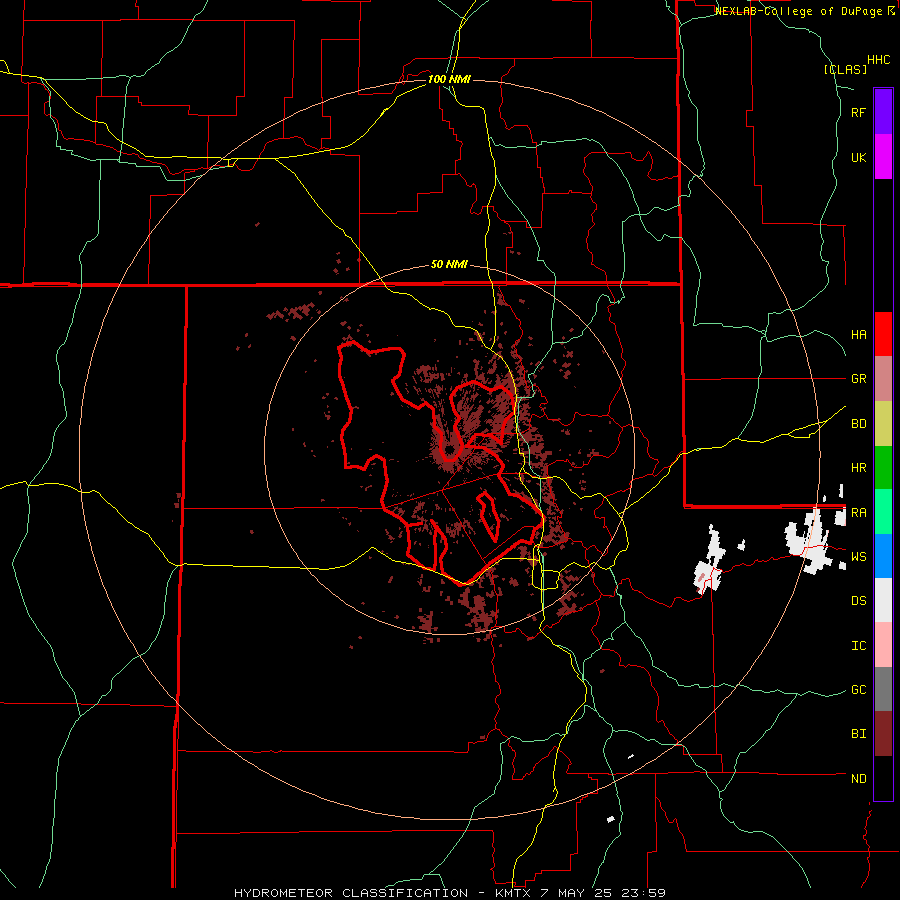Click the "IC" legend label
The width and height of the screenshot is (900, 900).
point(858,645)
